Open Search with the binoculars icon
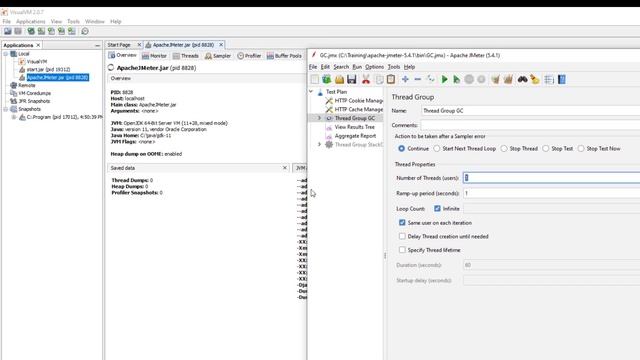Image resolution: width=640 pixels, height=360 pixels. coord(522,80)
